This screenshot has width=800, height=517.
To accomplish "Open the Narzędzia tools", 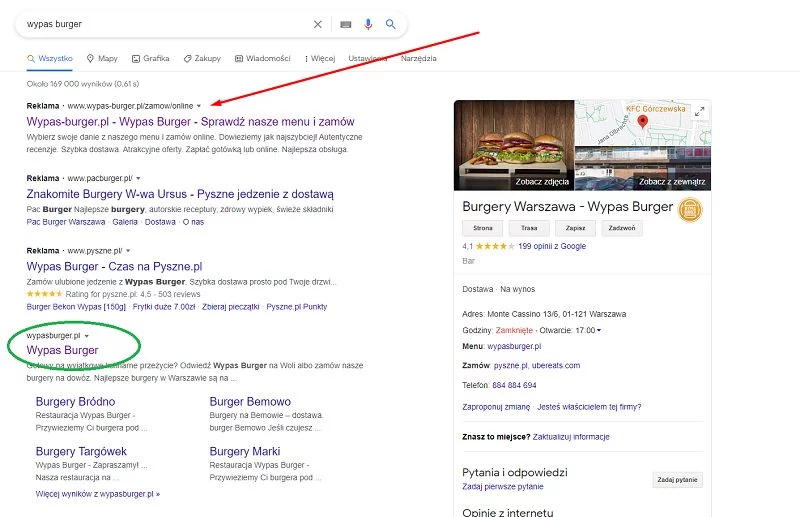I will point(418,59).
